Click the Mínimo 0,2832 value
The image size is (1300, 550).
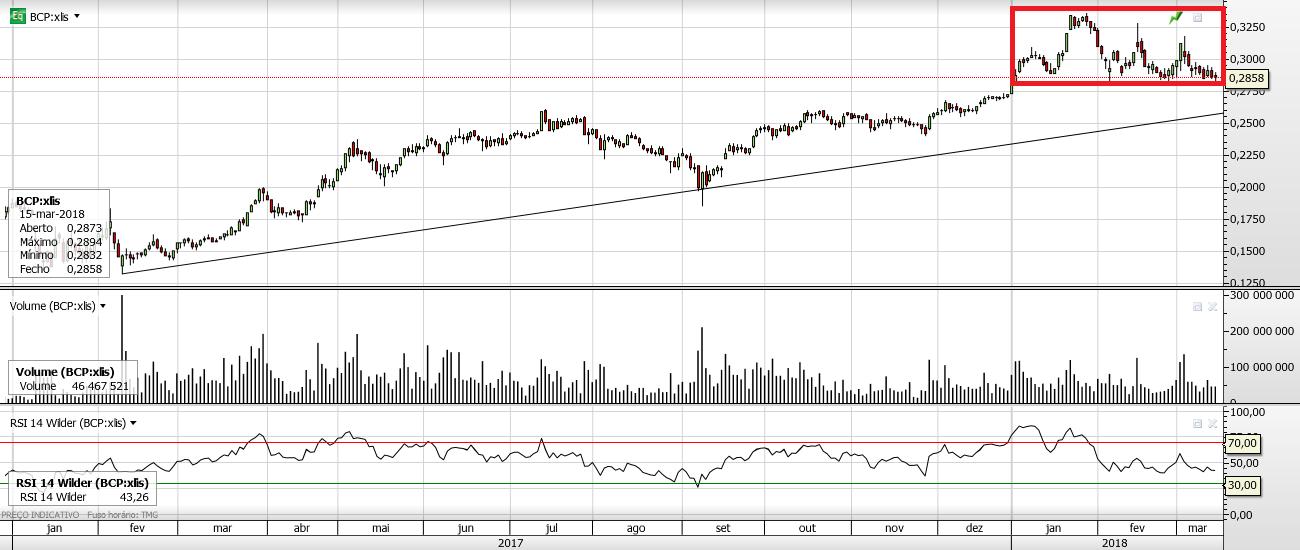coord(85,255)
